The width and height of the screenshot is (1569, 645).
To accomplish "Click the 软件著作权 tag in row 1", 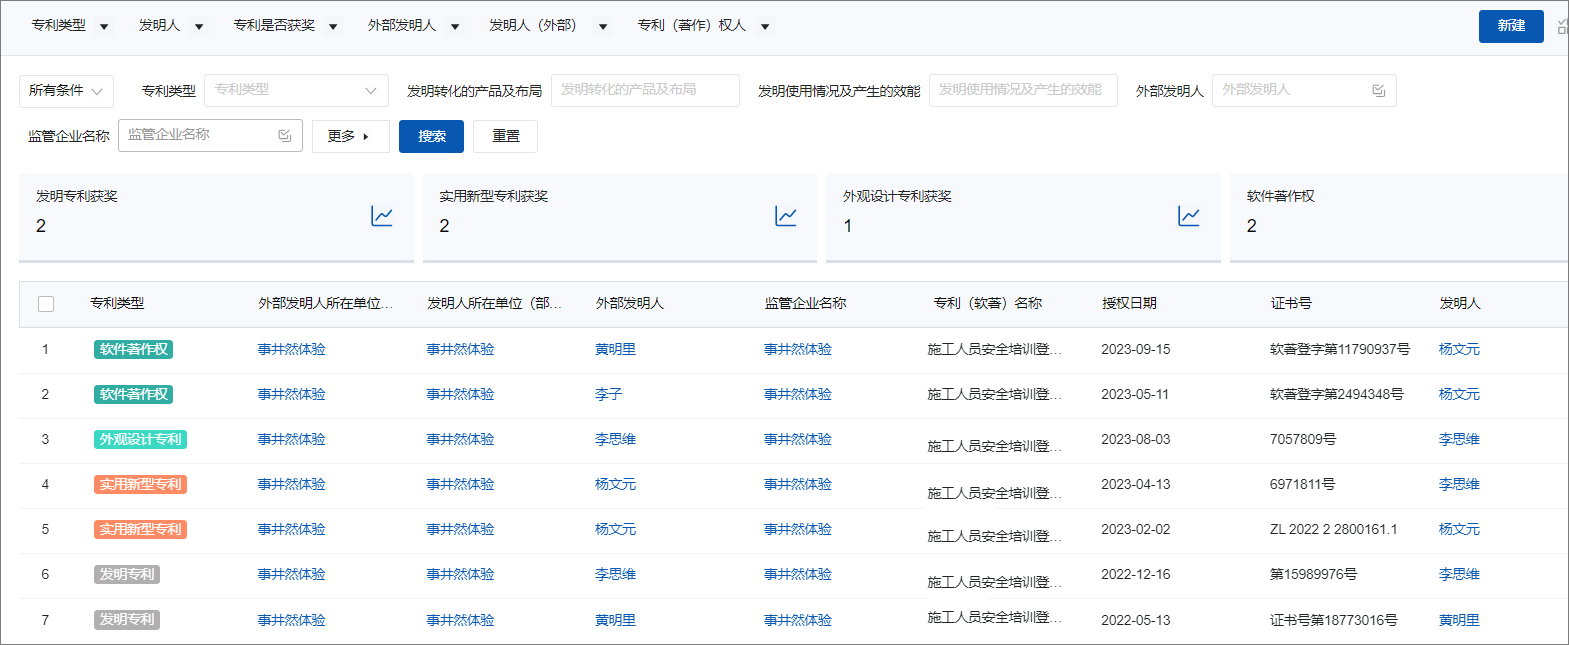I will (134, 349).
